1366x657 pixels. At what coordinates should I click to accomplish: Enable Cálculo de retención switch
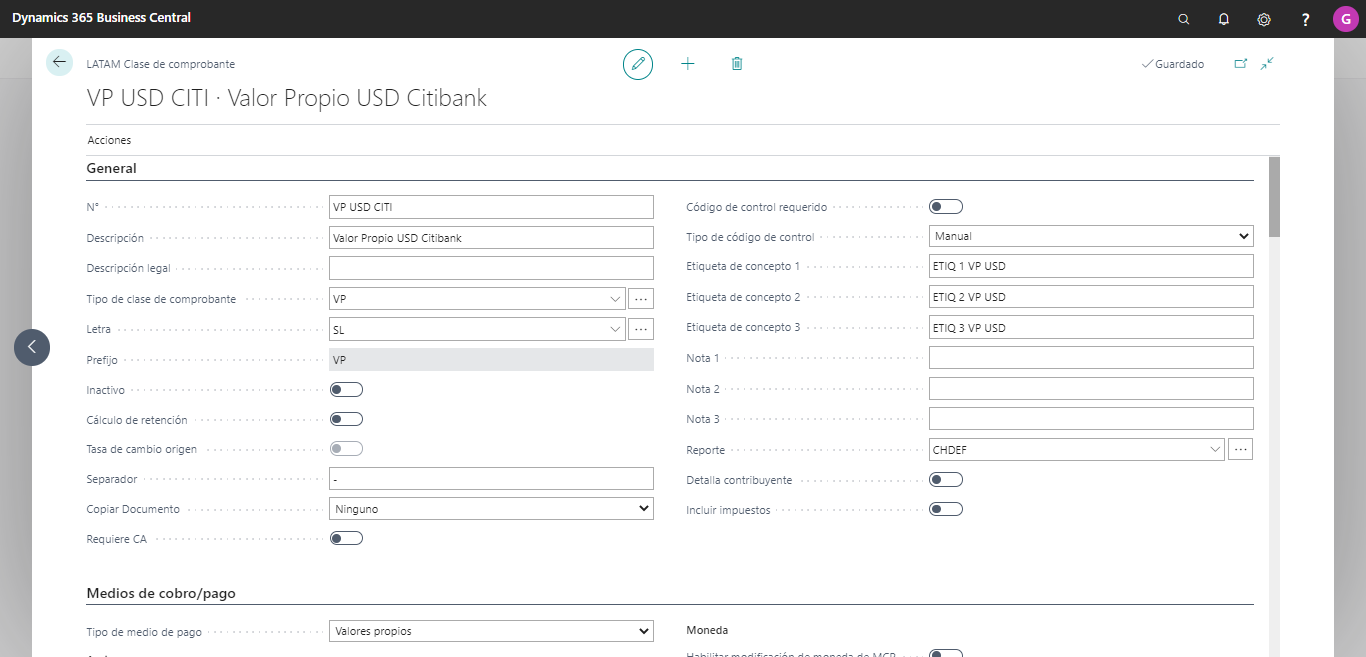tap(346, 419)
